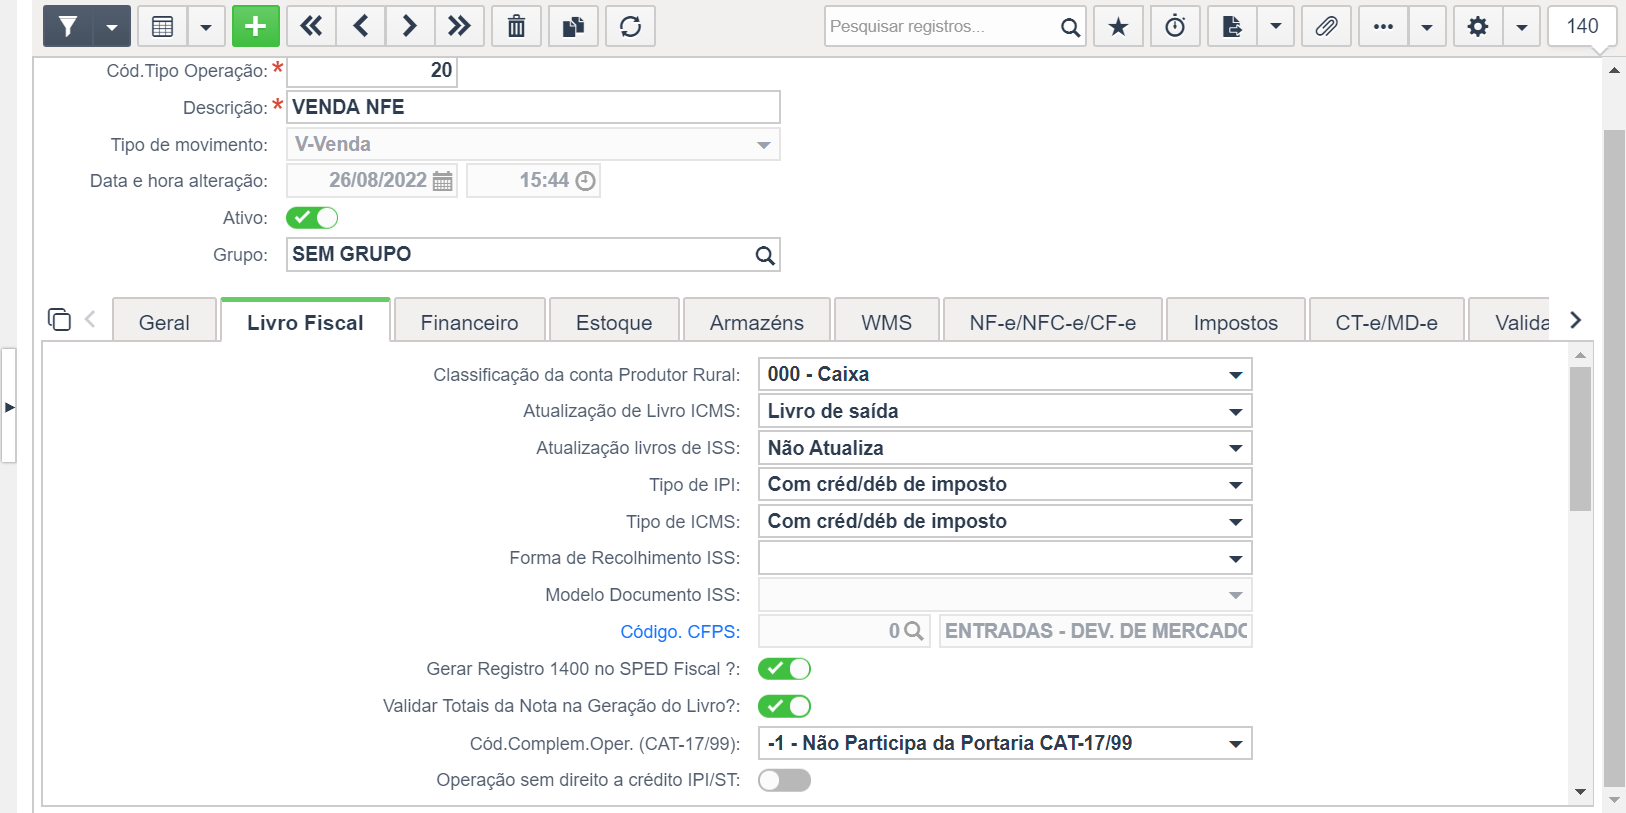This screenshot has height=813, width=1626.
Task: Switch to the Impostos tab
Action: (x=1235, y=322)
